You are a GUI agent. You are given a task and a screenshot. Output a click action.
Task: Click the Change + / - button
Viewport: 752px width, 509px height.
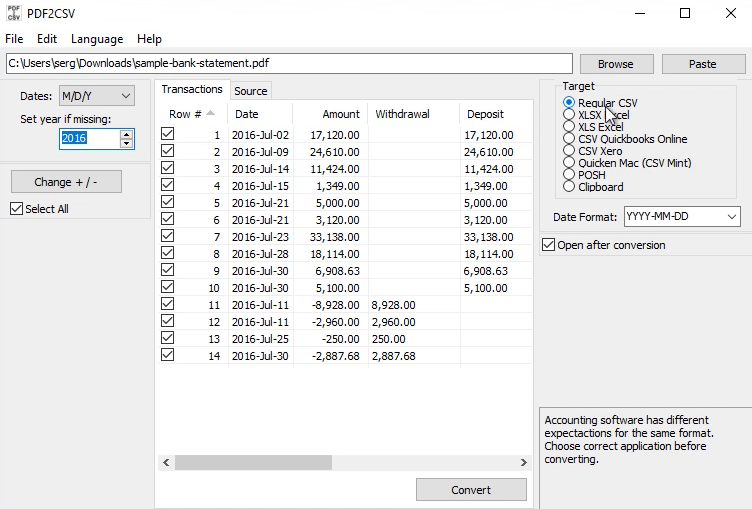coord(66,182)
